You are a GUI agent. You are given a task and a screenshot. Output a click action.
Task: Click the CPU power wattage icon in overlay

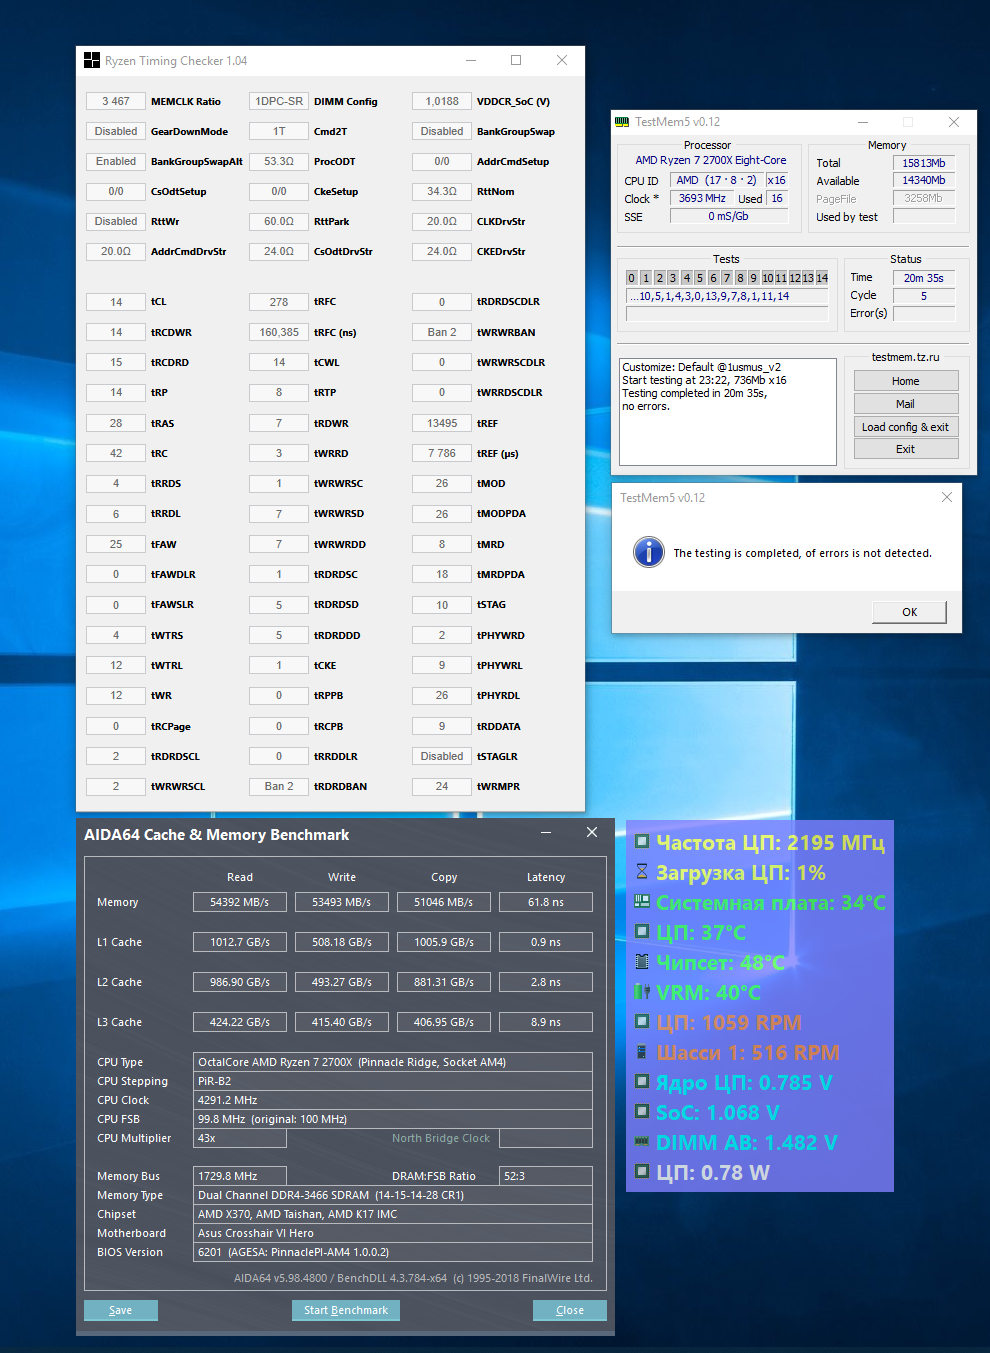point(642,1172)
